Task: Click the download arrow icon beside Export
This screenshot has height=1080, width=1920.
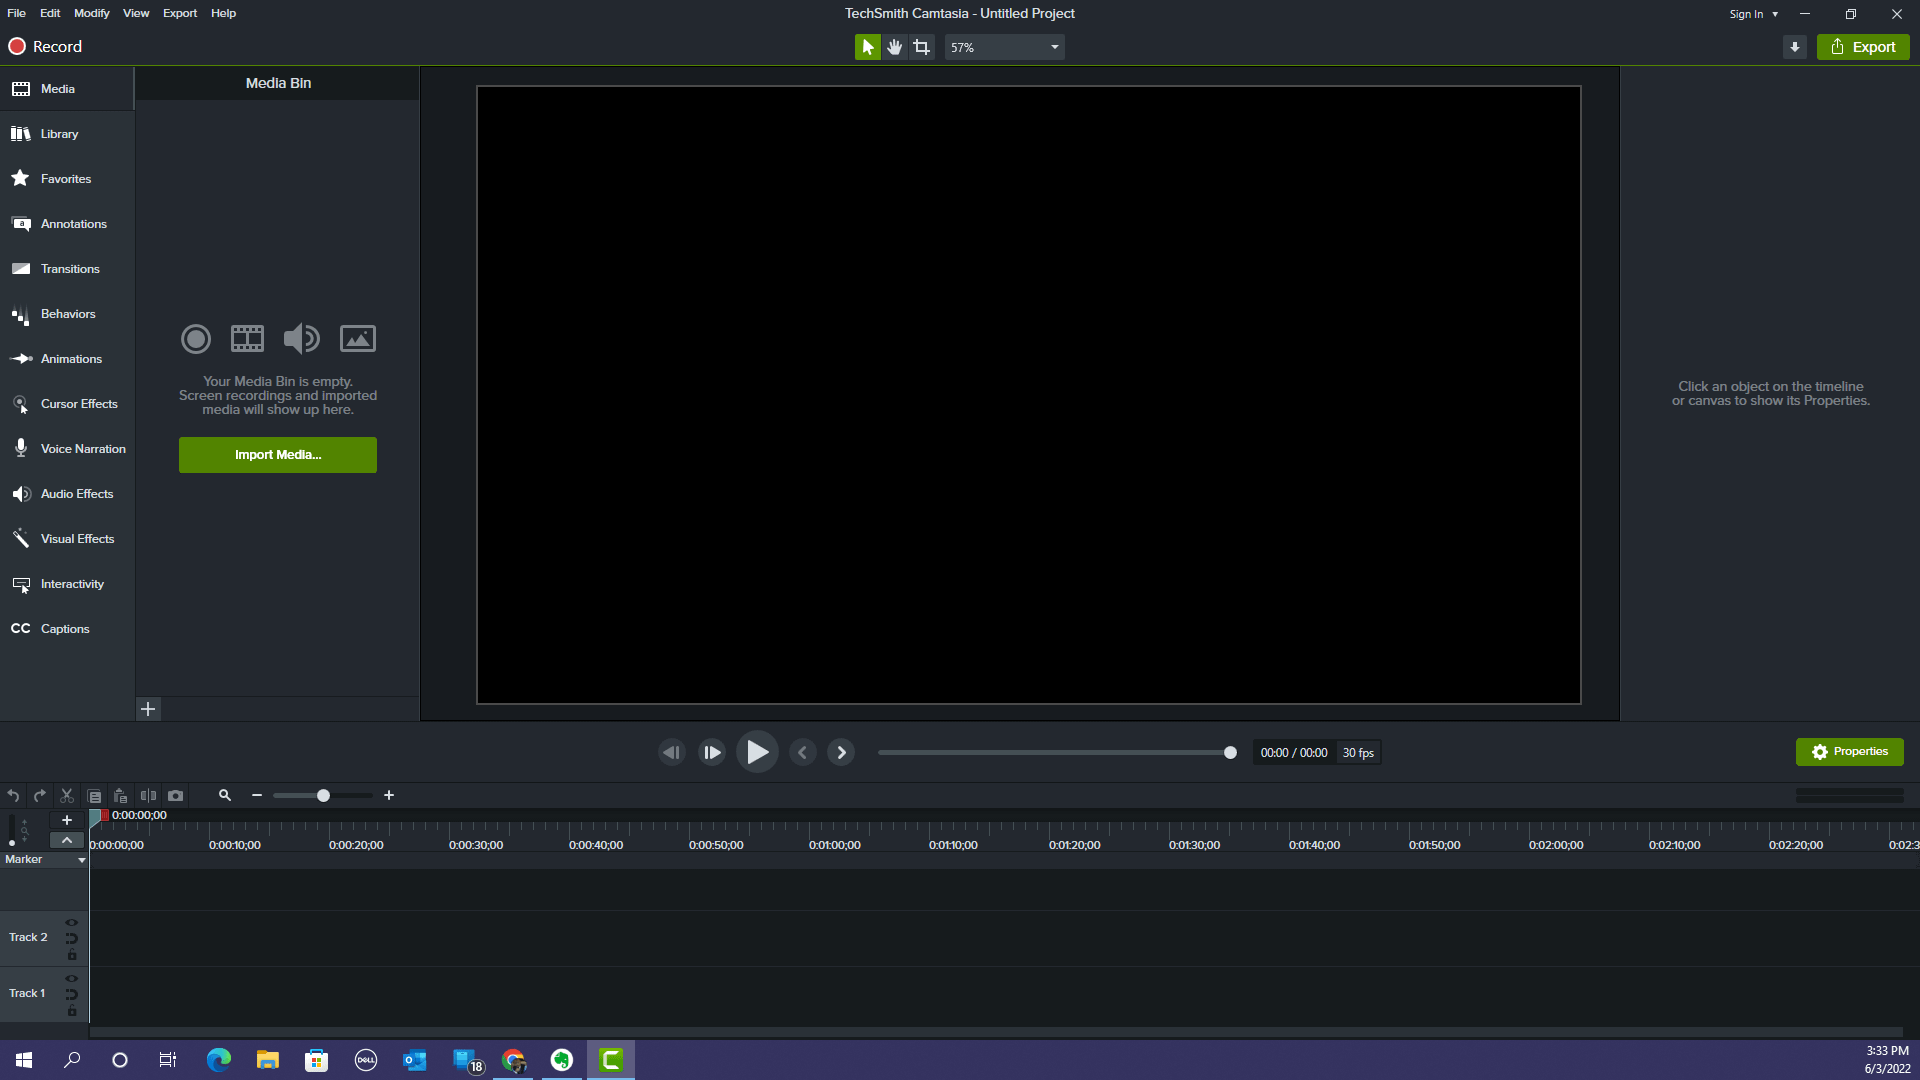Action: click(x=1795, y=47)
